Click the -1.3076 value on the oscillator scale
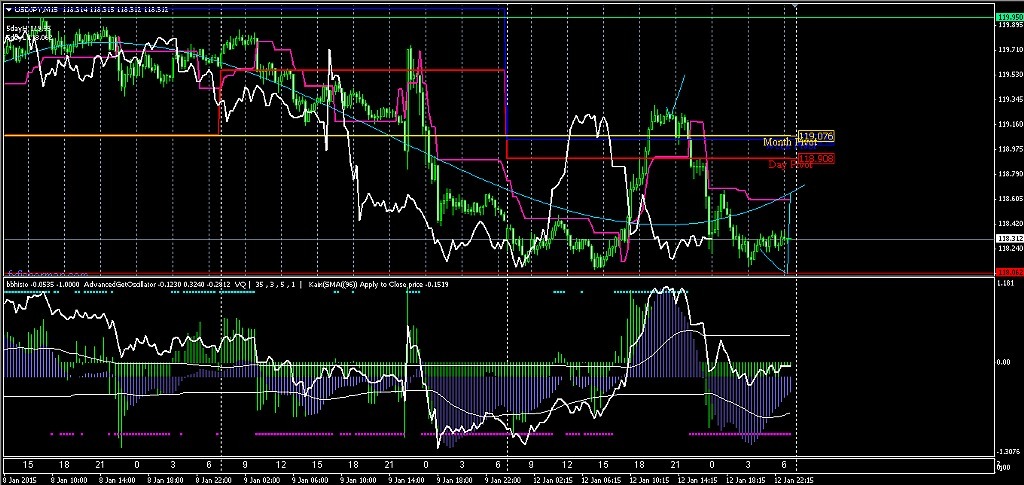Viewport: 1024px width, 485px height. [1009, 452]
